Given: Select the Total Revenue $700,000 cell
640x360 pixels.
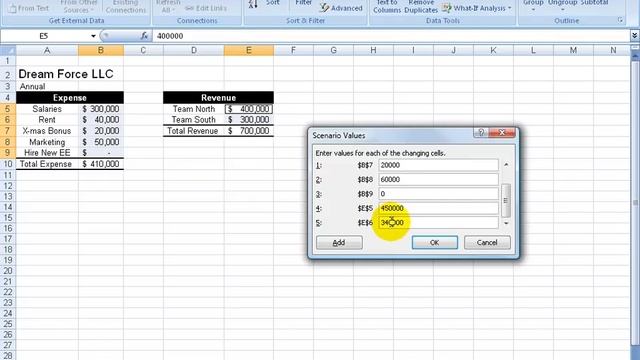Looking at the screenshot, I should tap(249, 131).
